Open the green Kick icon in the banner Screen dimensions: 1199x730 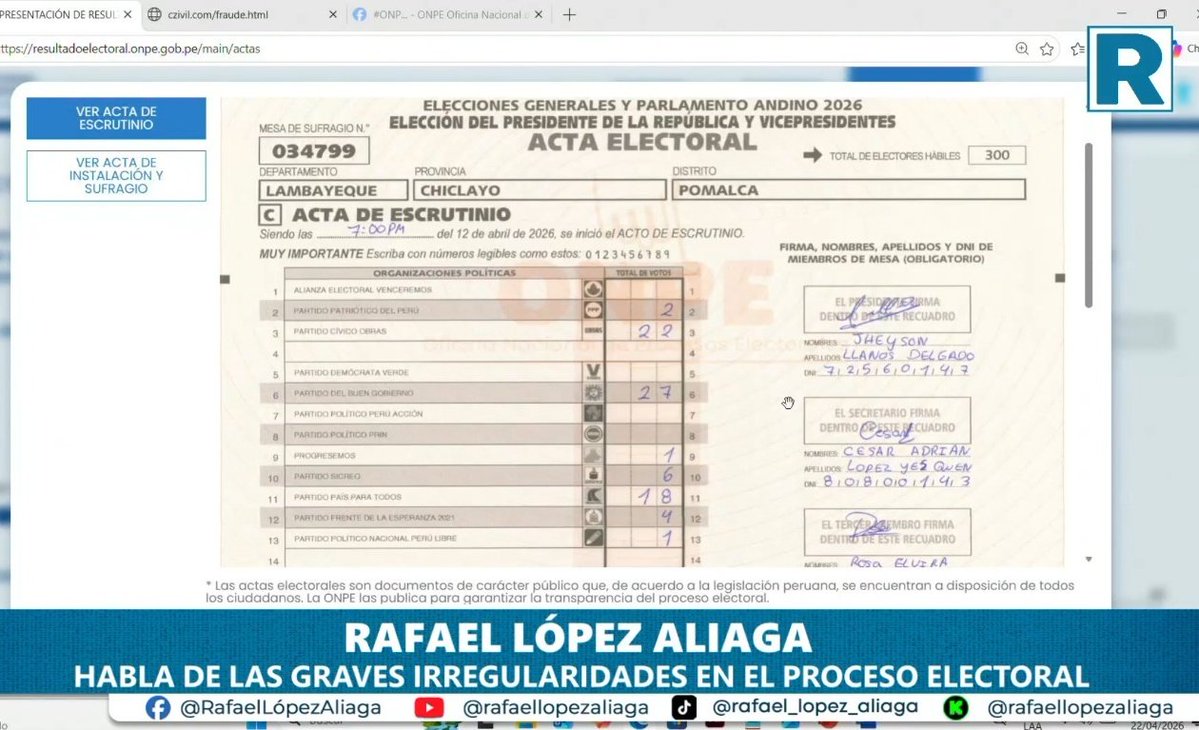point(955,706)
